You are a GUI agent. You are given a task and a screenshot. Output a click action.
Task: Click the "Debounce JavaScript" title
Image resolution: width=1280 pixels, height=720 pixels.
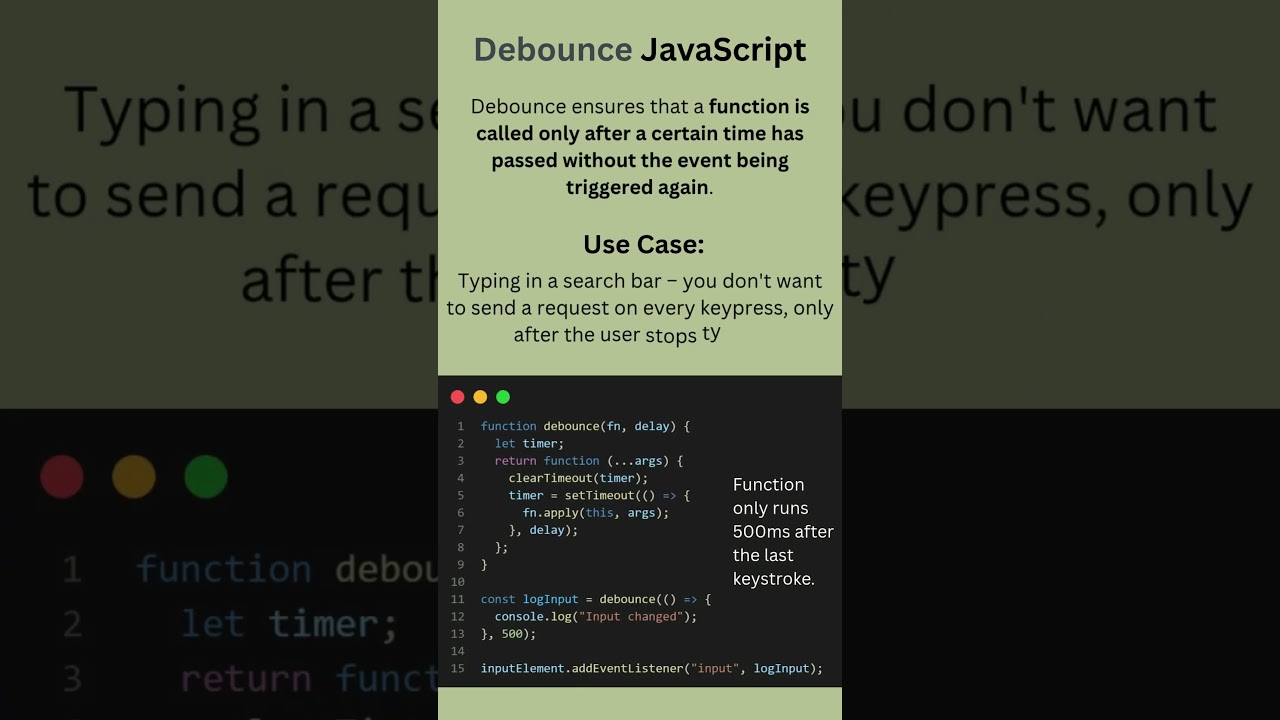point(640,50)
